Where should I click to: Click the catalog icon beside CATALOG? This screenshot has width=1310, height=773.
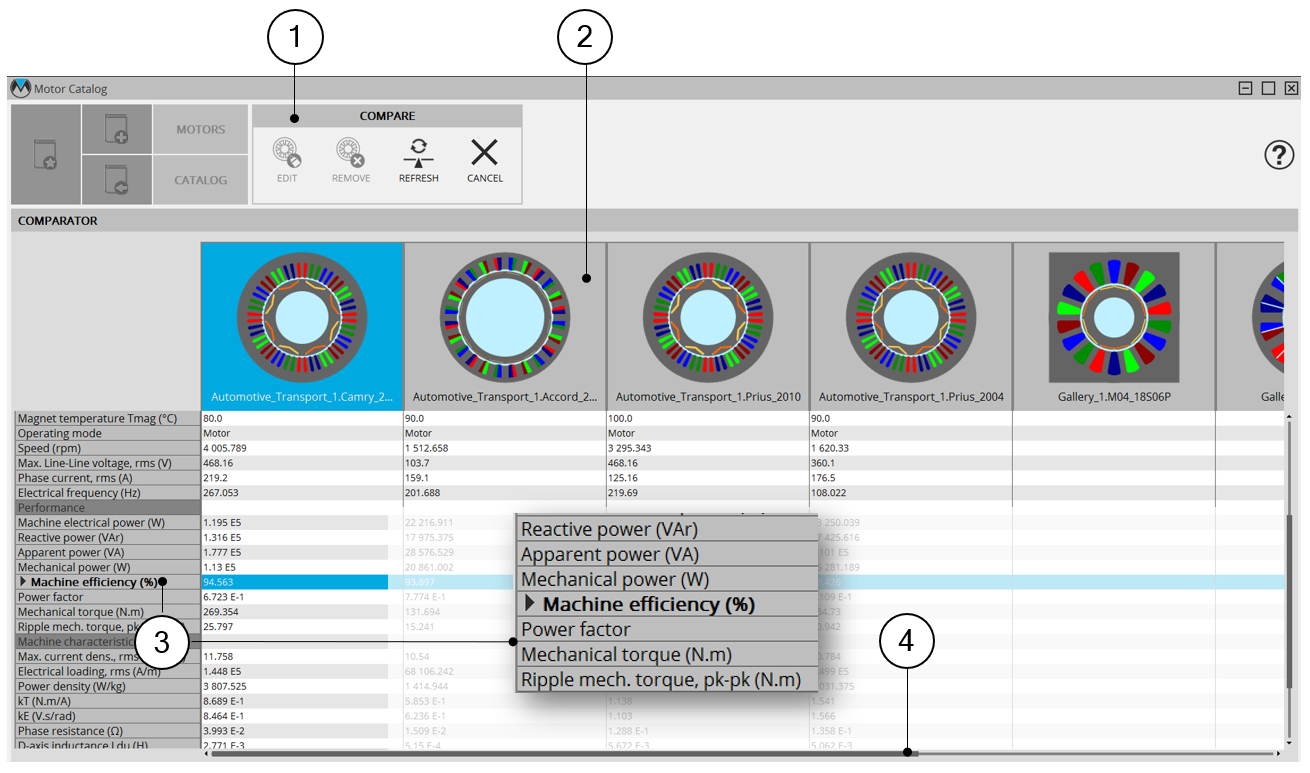tap(116, 180)
